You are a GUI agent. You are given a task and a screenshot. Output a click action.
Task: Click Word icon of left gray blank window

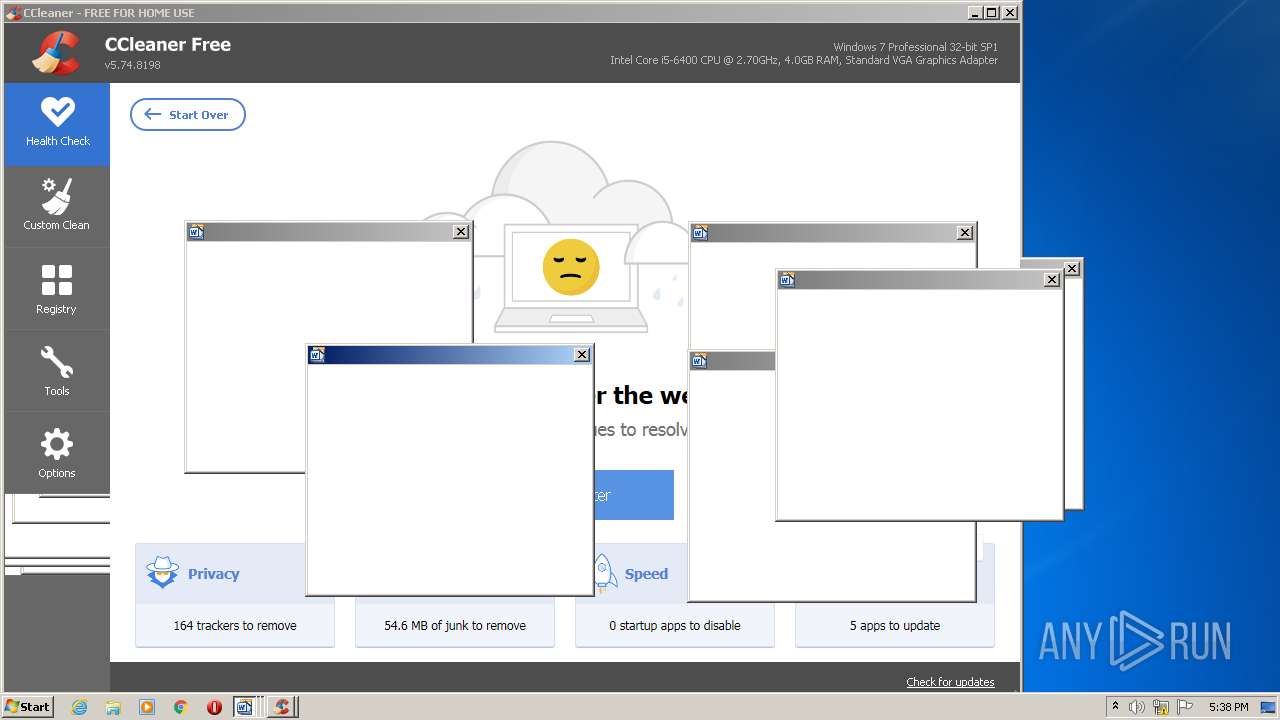[196, 232]
